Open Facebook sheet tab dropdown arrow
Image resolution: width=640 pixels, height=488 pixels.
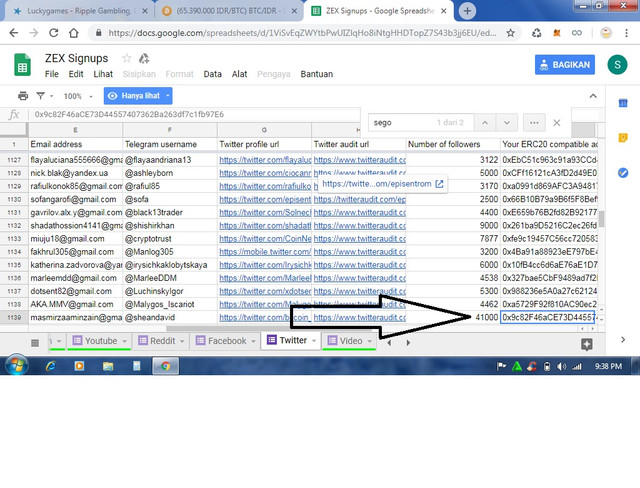point(253,341)
